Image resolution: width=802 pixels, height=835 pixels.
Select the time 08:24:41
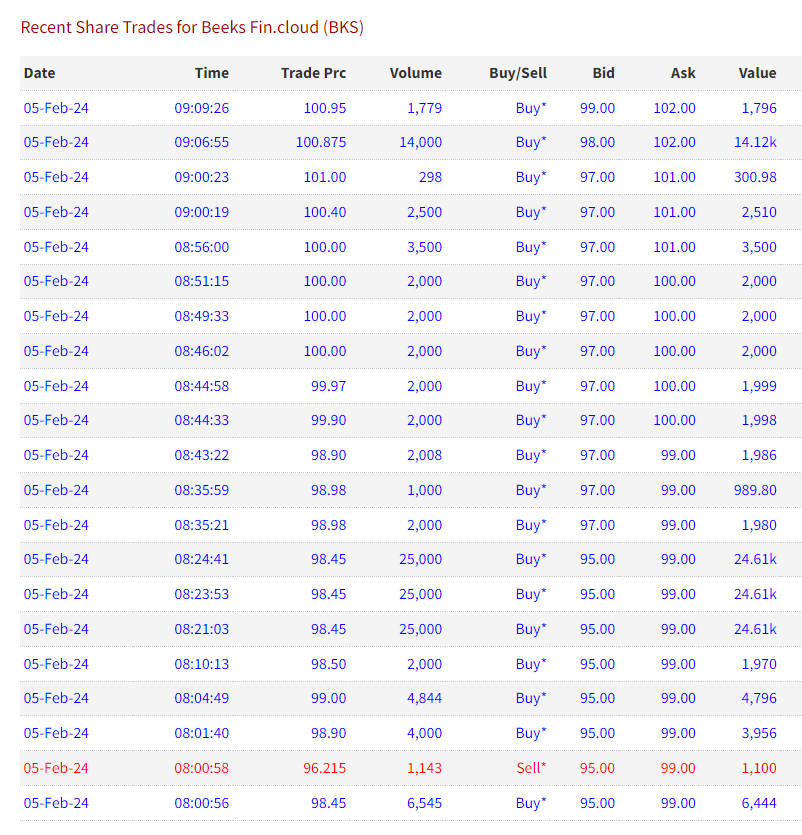pyautogui.click(x=202, y=559)
